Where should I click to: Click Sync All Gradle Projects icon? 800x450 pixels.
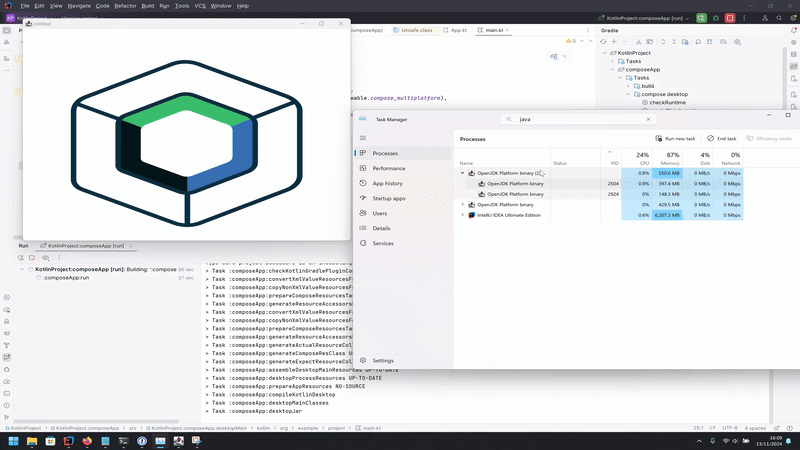[x=604, y=42]
